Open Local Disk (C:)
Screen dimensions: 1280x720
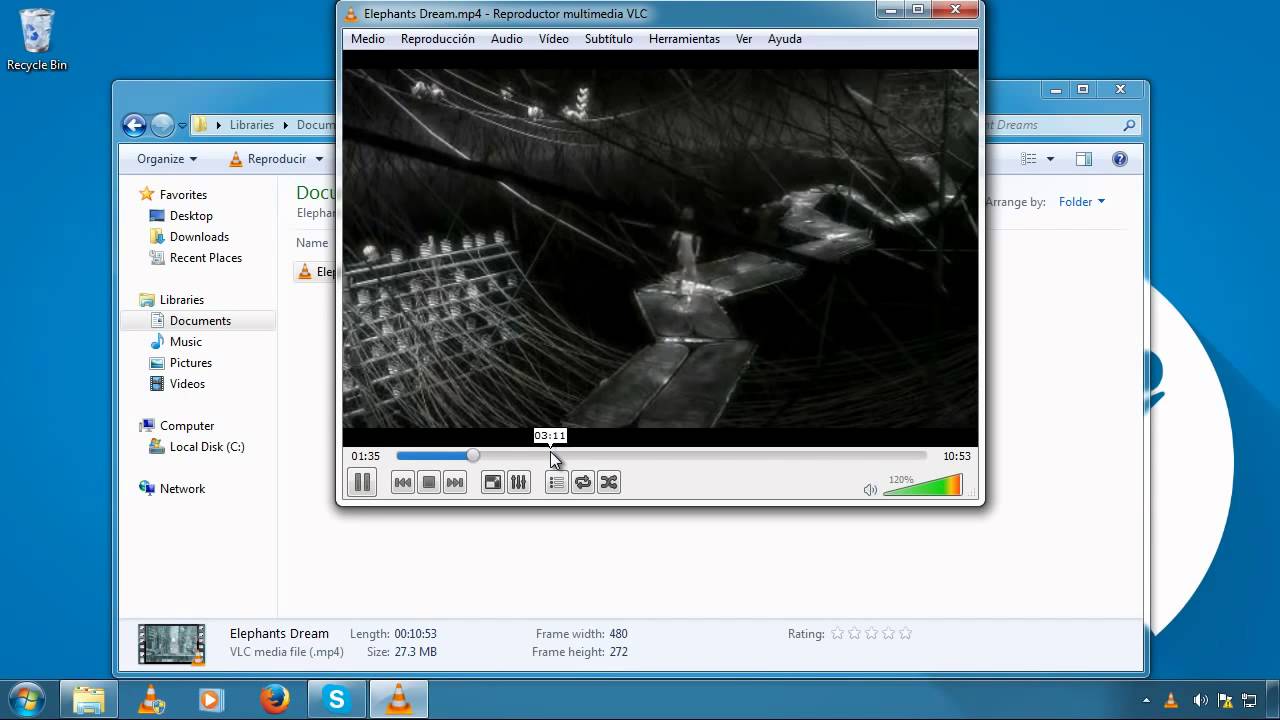pyautogui.click(x=207, y=447)
